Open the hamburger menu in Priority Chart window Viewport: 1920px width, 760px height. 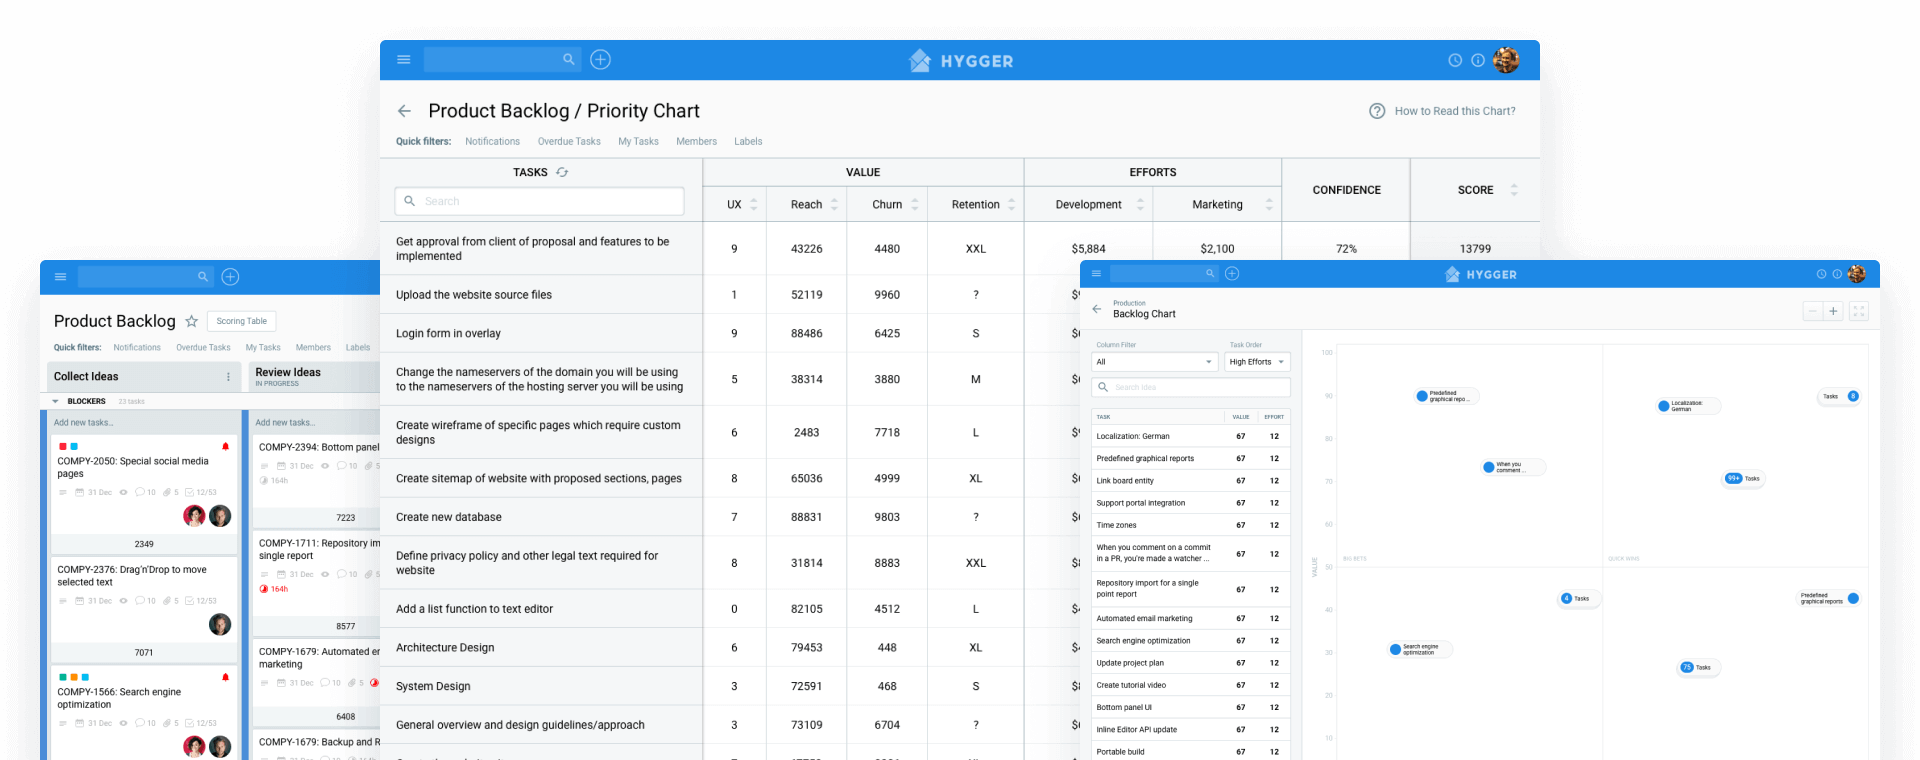click(404, 60)
